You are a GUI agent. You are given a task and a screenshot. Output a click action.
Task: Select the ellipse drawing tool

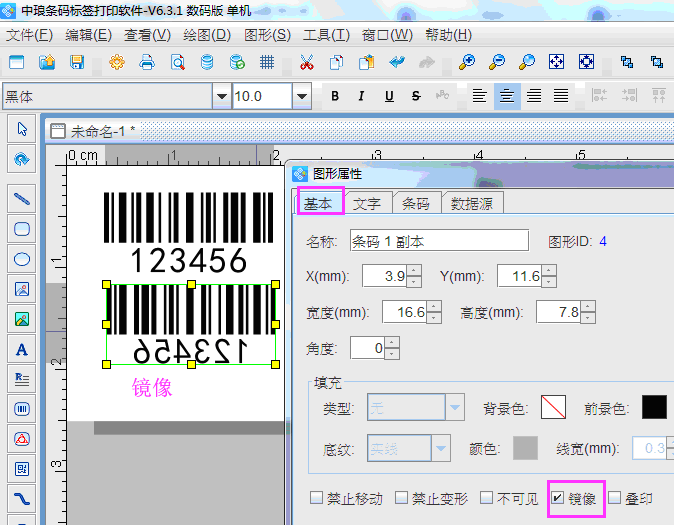pyautogui.click(x=21, y=259)
